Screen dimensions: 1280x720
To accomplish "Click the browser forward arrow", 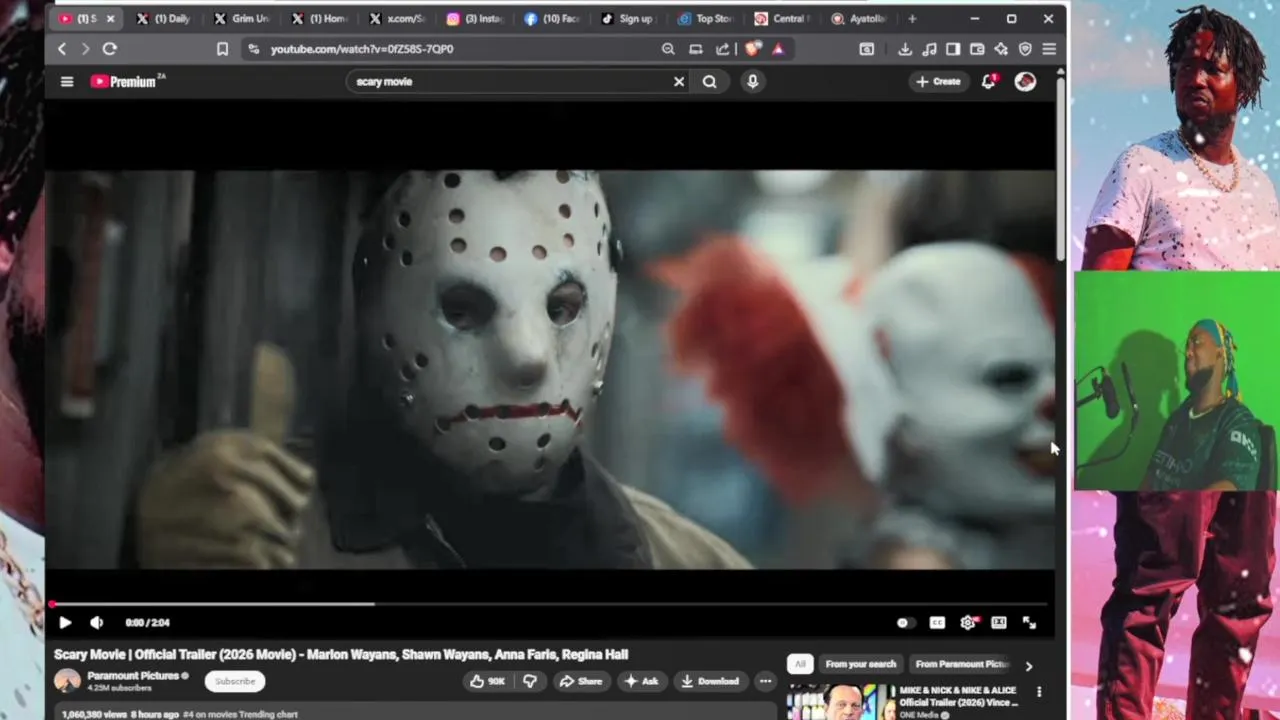I will point(86,49).
